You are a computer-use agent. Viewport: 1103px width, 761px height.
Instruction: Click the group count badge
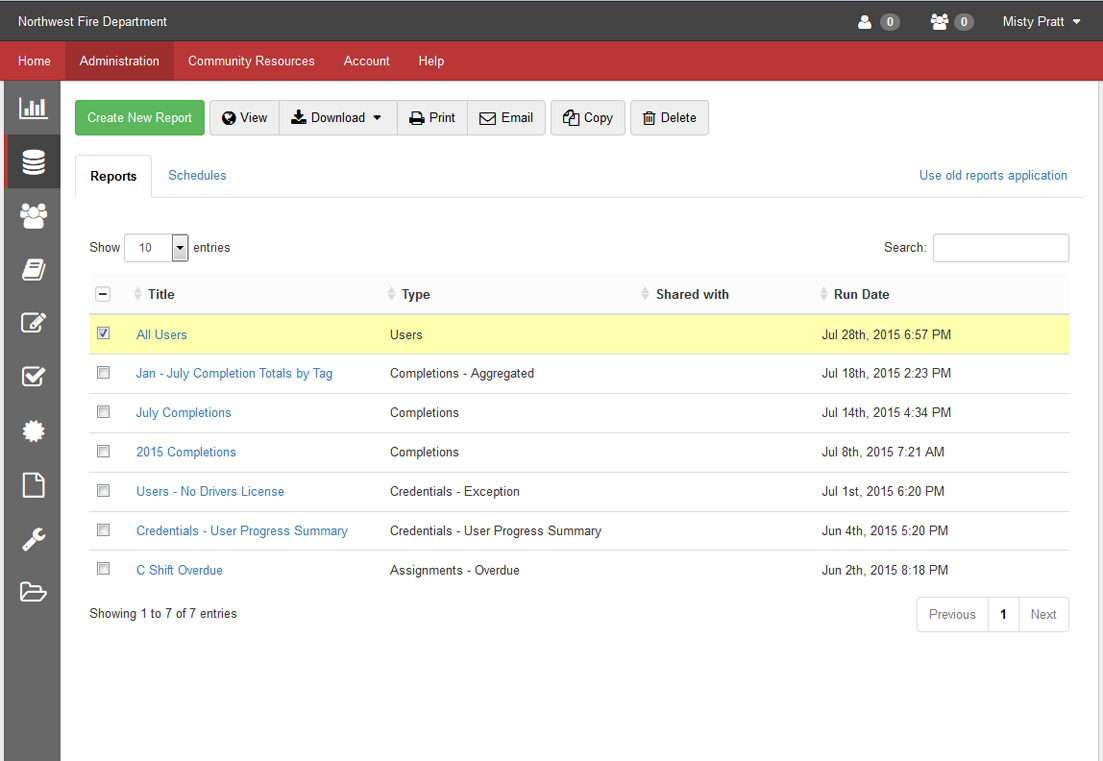tap(964, 22)
